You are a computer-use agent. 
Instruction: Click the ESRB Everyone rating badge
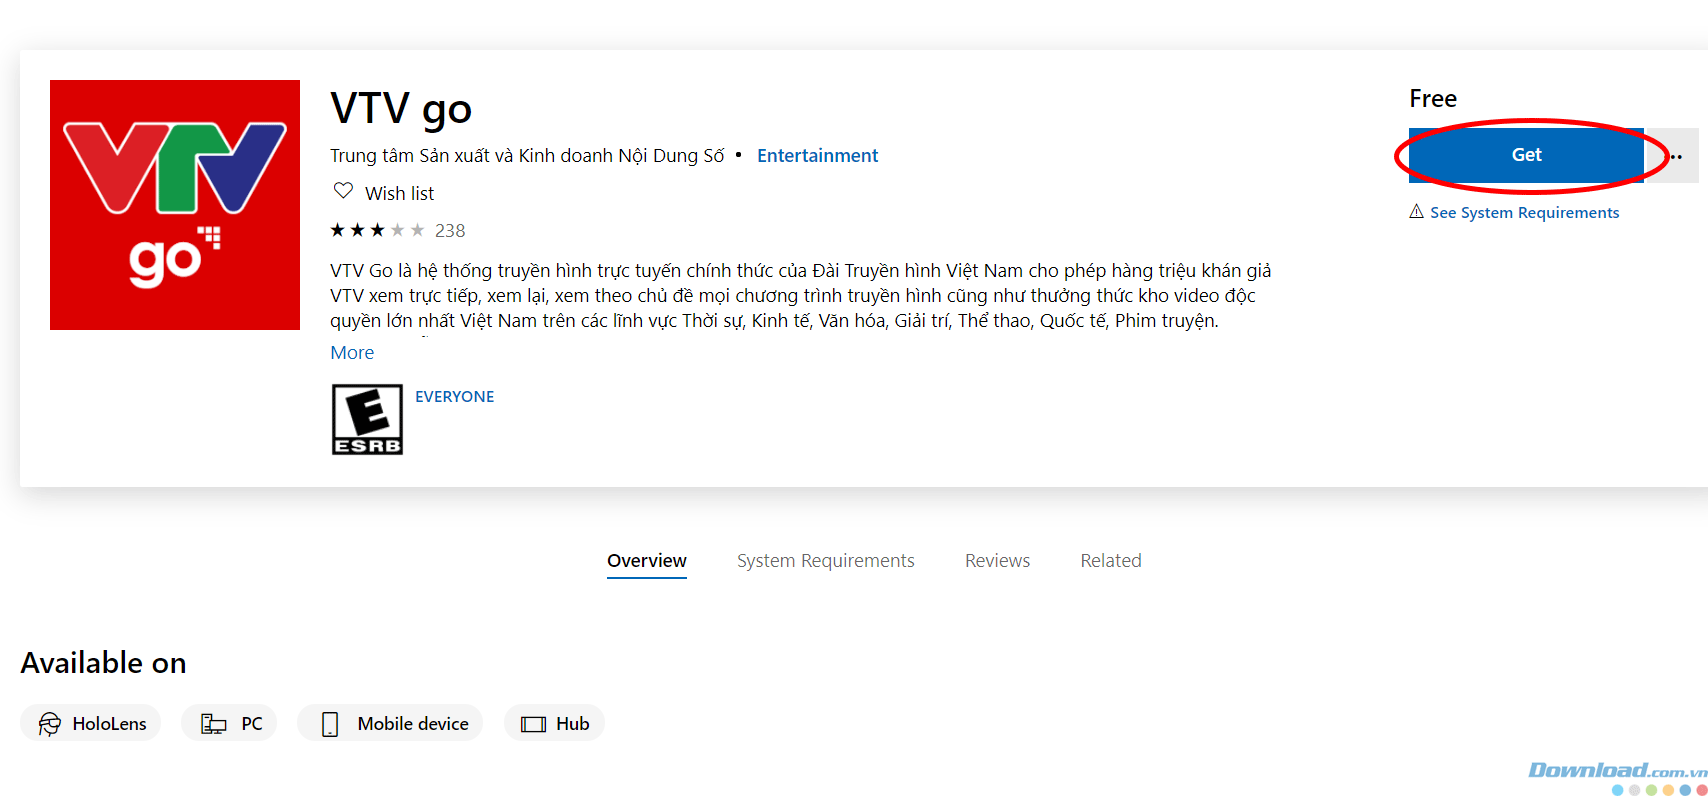tap(367, 420)
